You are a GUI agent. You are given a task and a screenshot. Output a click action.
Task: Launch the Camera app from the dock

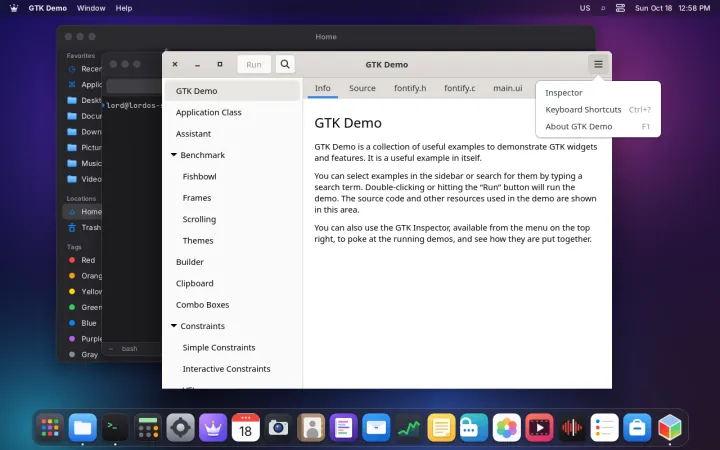point(278,428)
